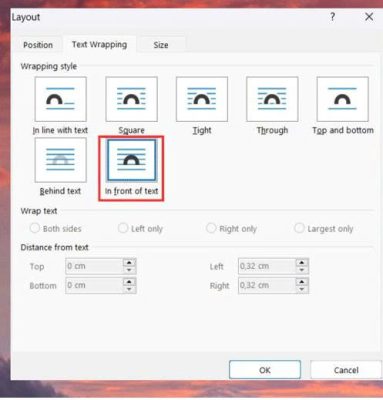Image resolution: width=383 pixels, height=400 pixels.
Task: Dismiss the dialog with the Cancel button
Action: [346, 370]
